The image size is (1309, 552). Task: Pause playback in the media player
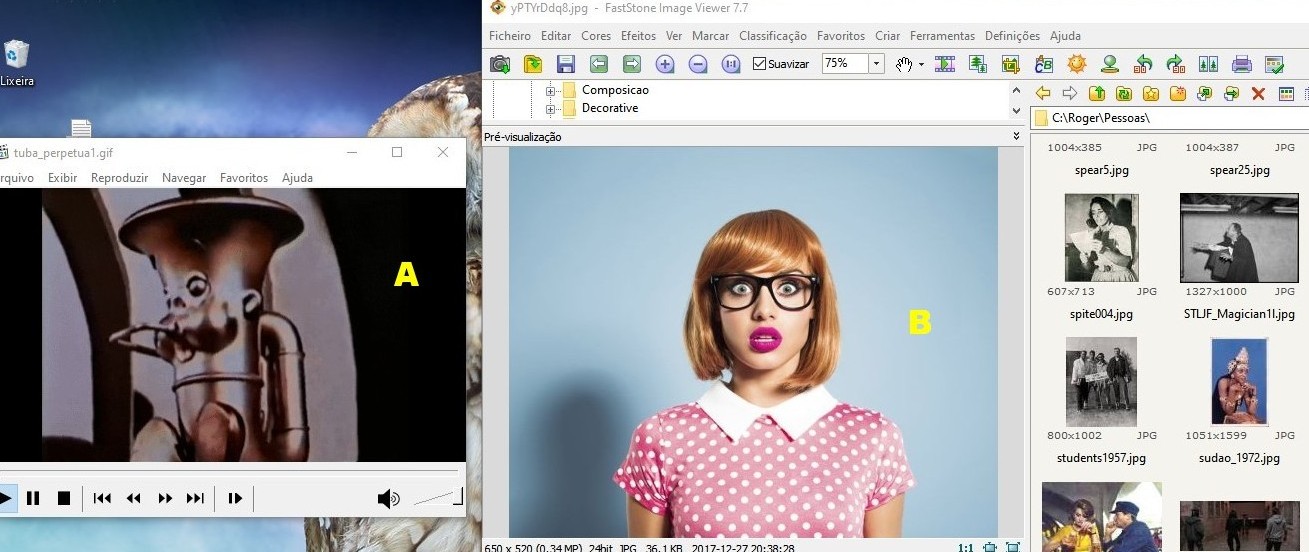pos(33,498)
